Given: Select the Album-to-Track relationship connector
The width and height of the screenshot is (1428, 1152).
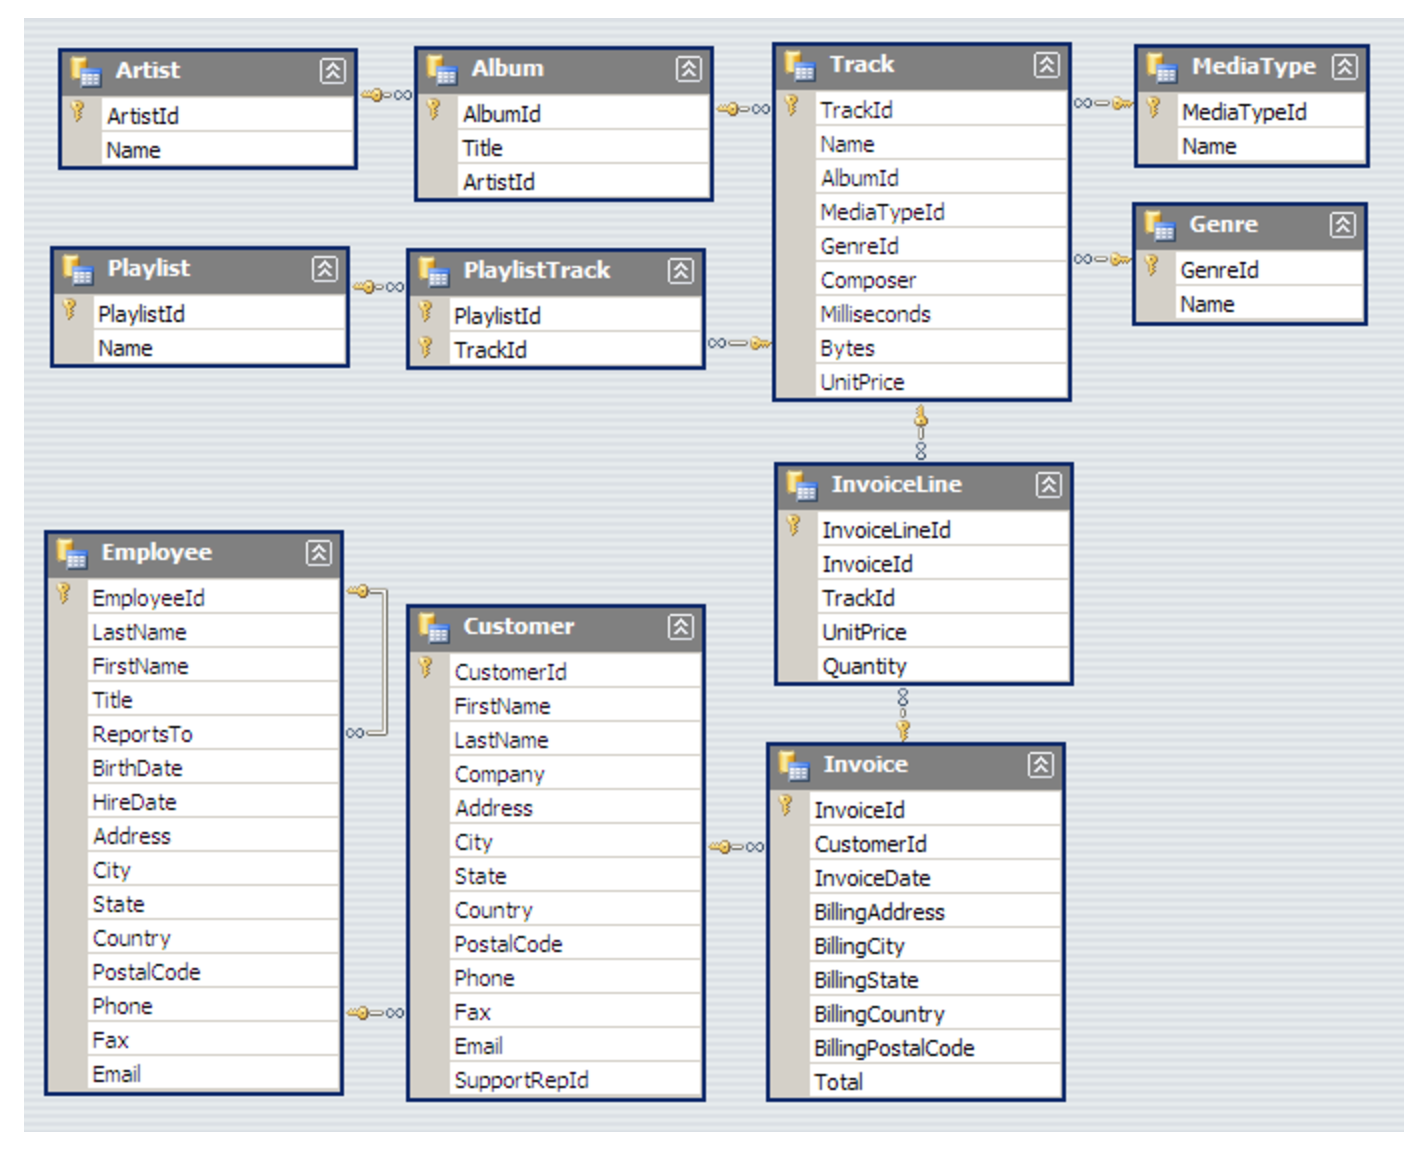Looking at the screenshot, I should 744,109.
